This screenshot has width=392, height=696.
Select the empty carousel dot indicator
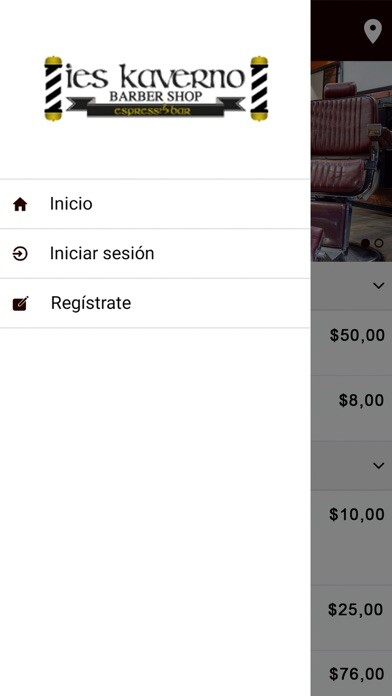379,243
